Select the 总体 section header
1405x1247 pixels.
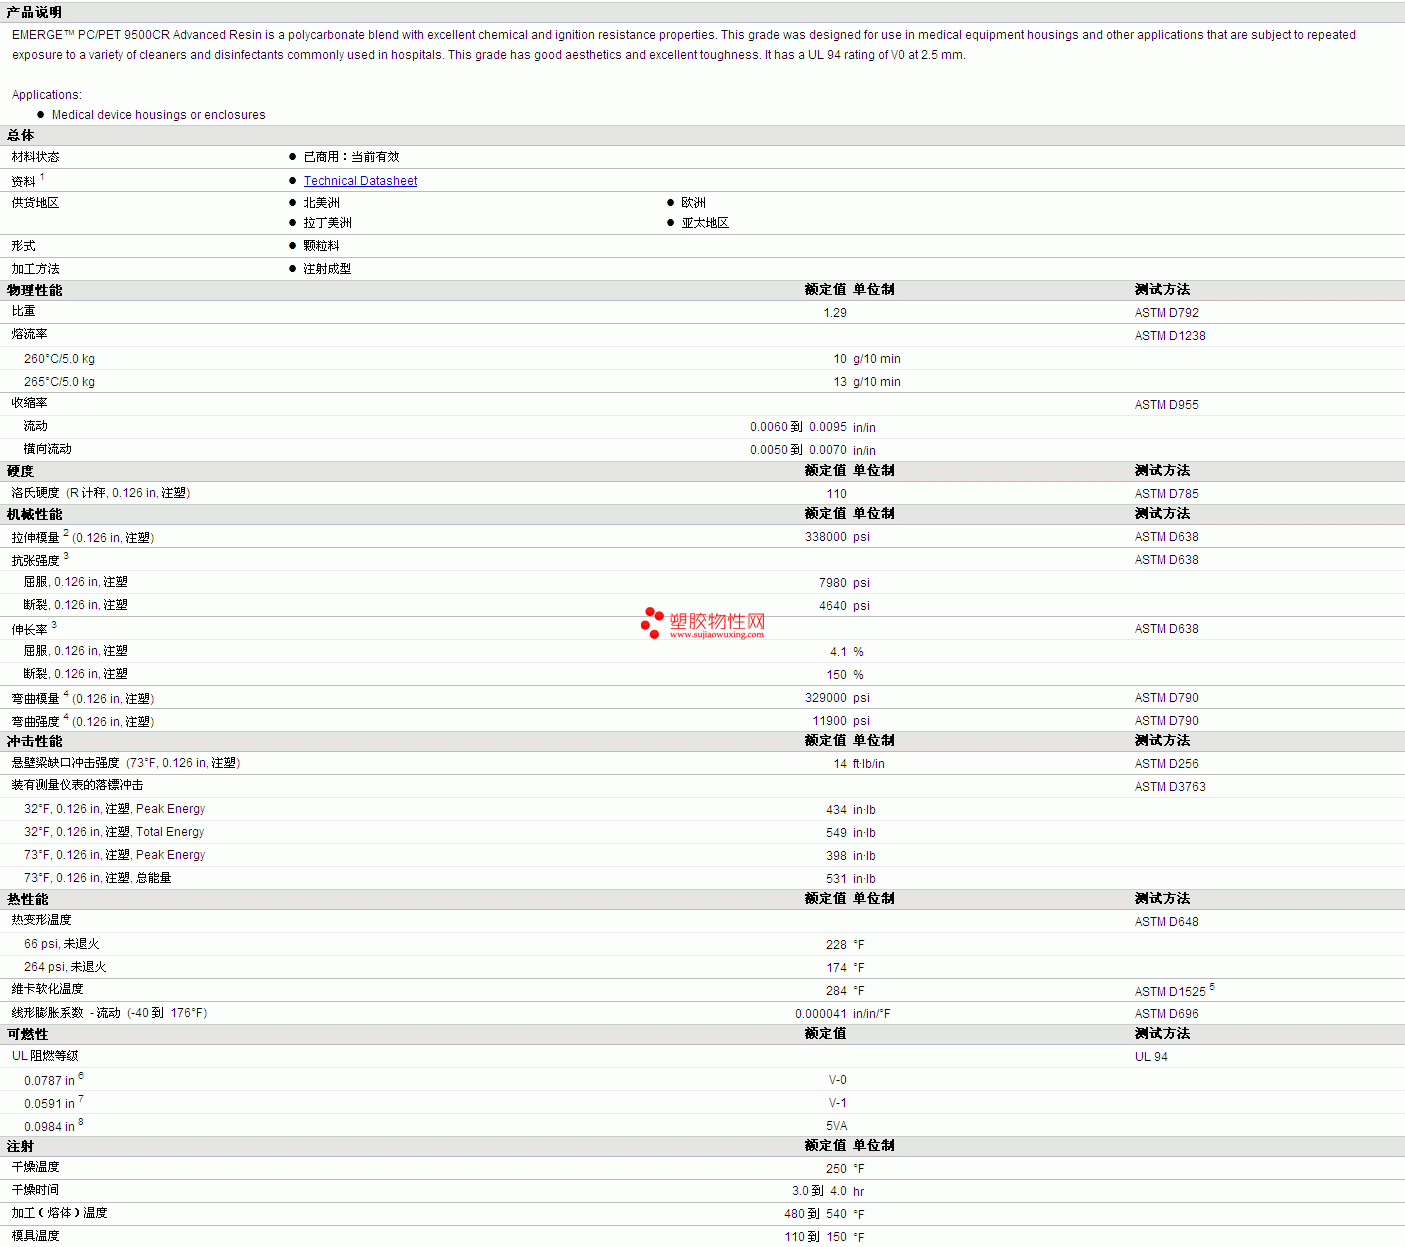(x=20, y=135)
